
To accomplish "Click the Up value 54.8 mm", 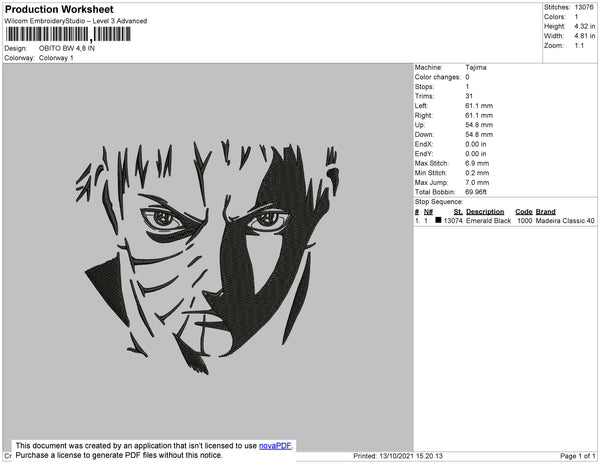I will click(x=479, y=125).
